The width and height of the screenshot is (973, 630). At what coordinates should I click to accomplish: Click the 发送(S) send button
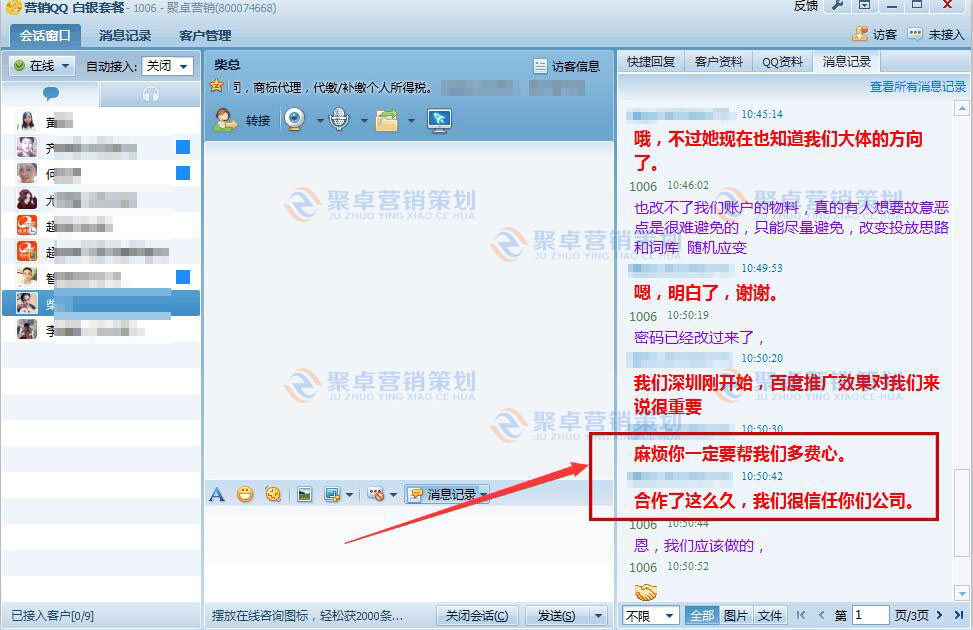[x=556, y=616]
